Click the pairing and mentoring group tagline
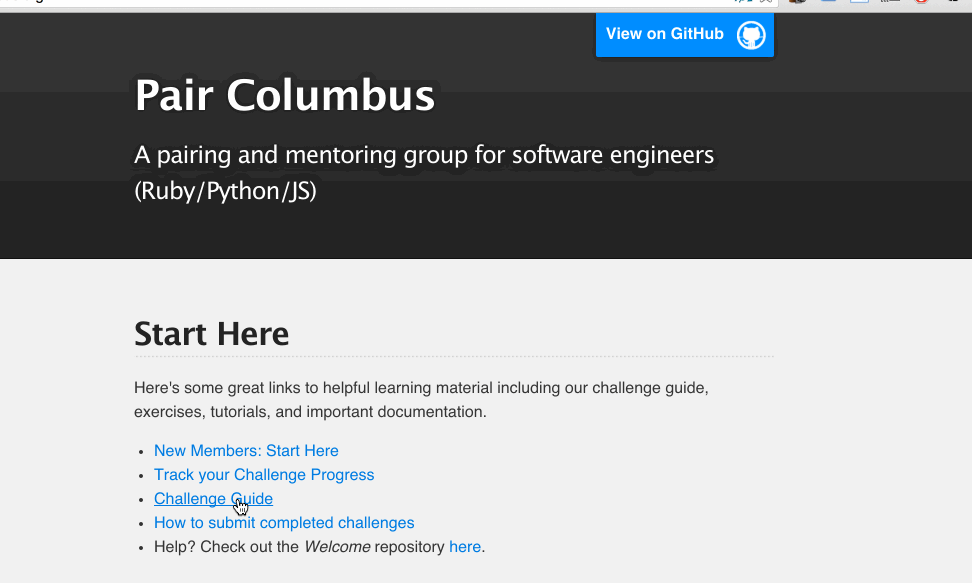 click(424, 156)
